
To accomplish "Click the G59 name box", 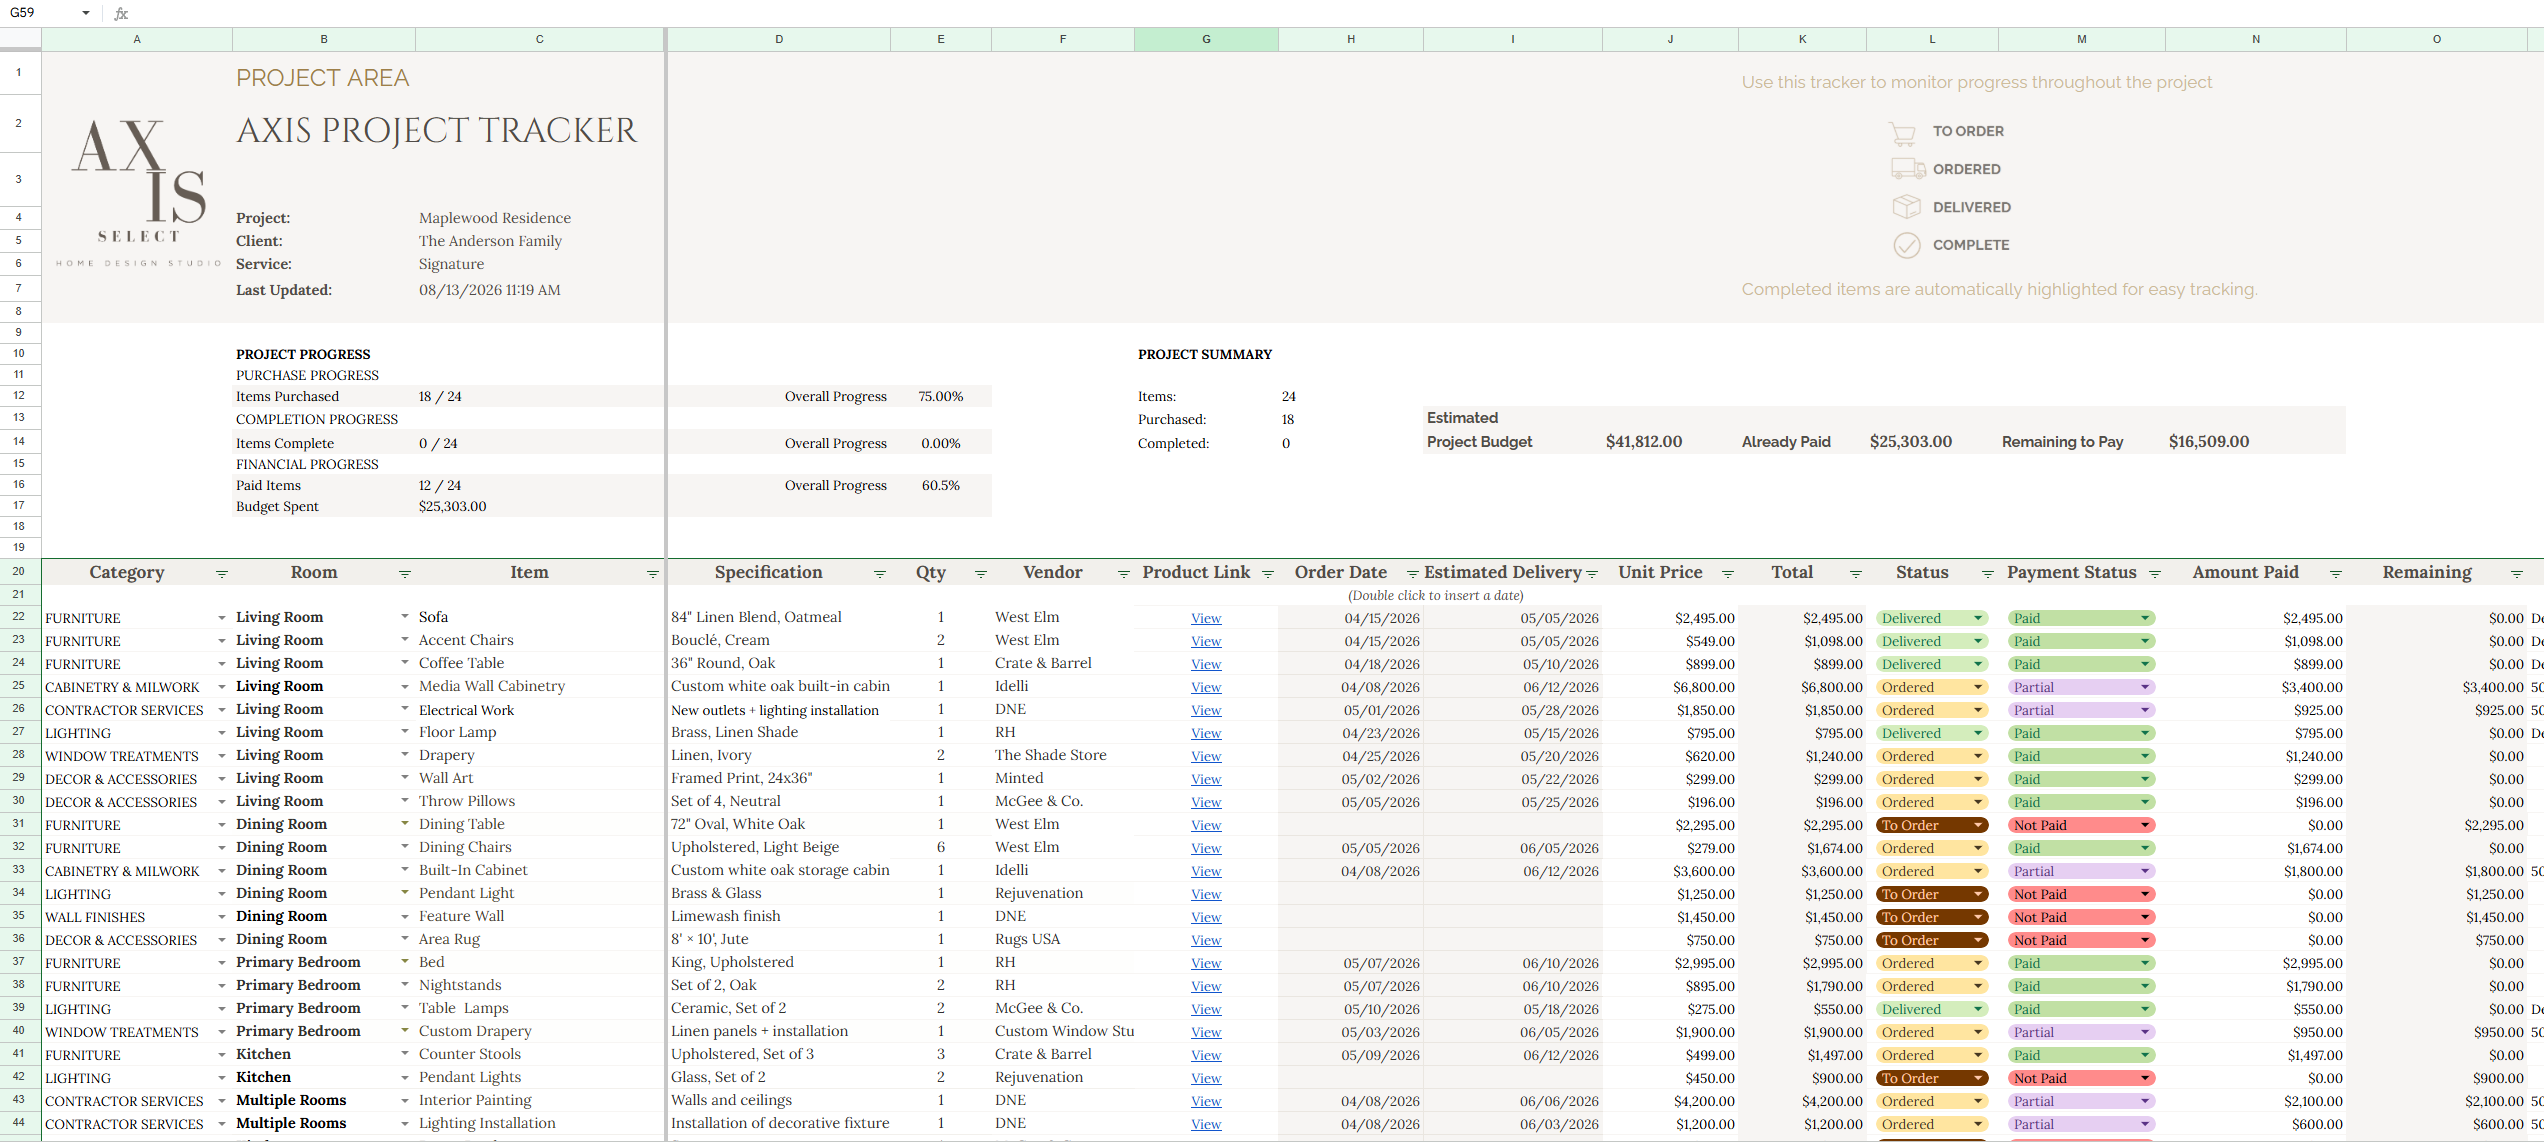I will pos(38,13).
